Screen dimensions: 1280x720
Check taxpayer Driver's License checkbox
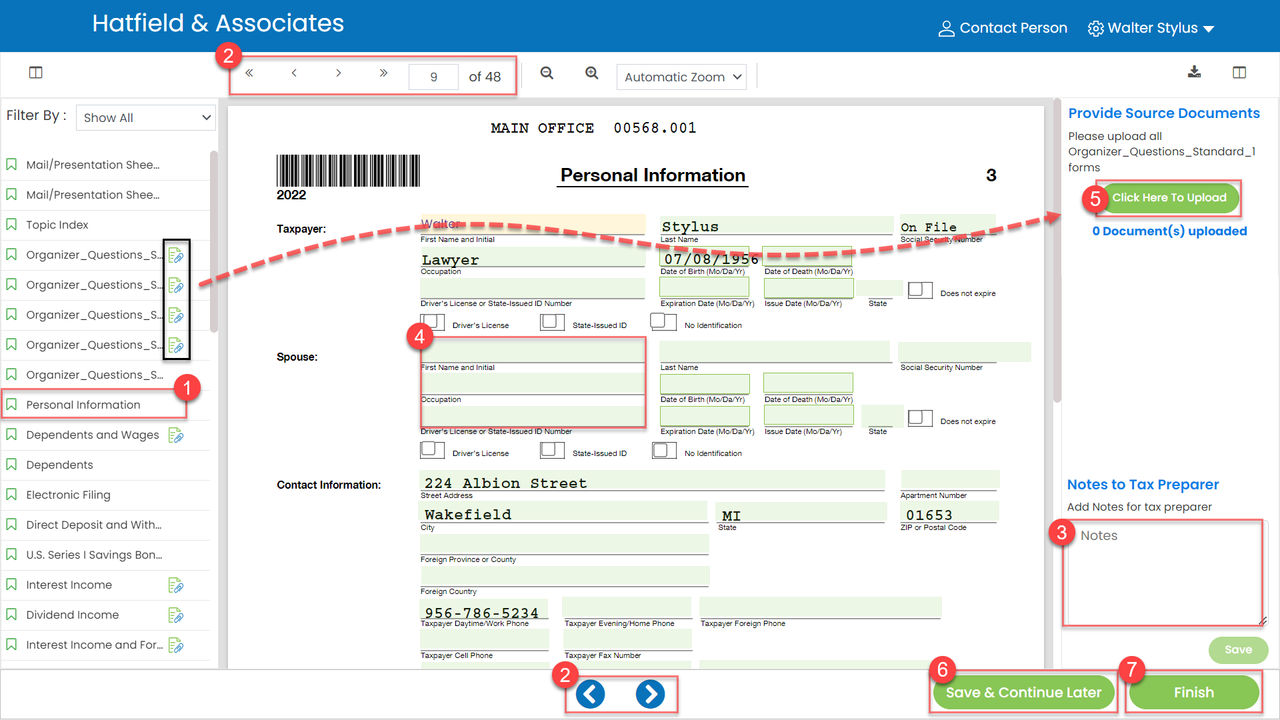pos(433,322)
